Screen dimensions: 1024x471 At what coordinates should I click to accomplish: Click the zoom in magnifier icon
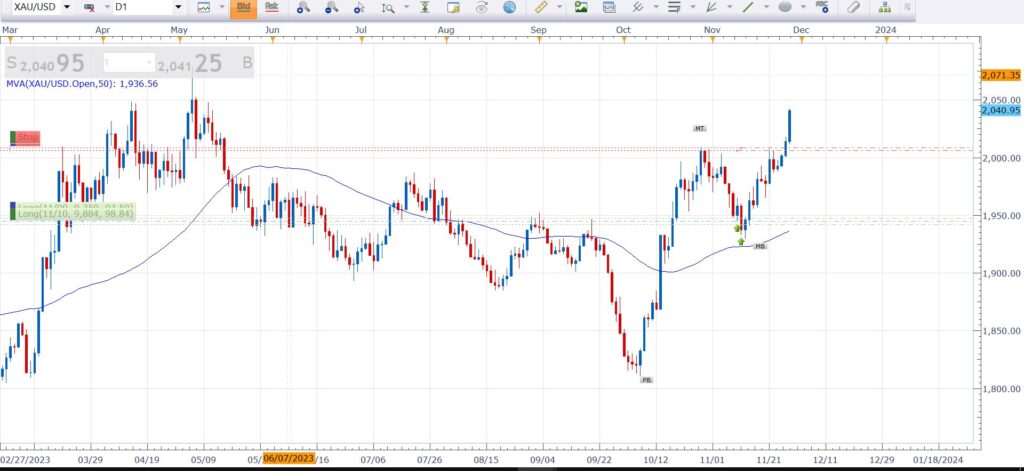[303, 7]
